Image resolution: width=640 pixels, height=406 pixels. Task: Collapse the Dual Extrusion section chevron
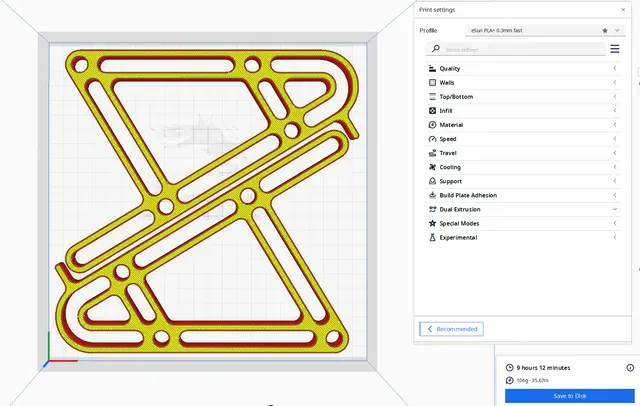tap(615, 209)
